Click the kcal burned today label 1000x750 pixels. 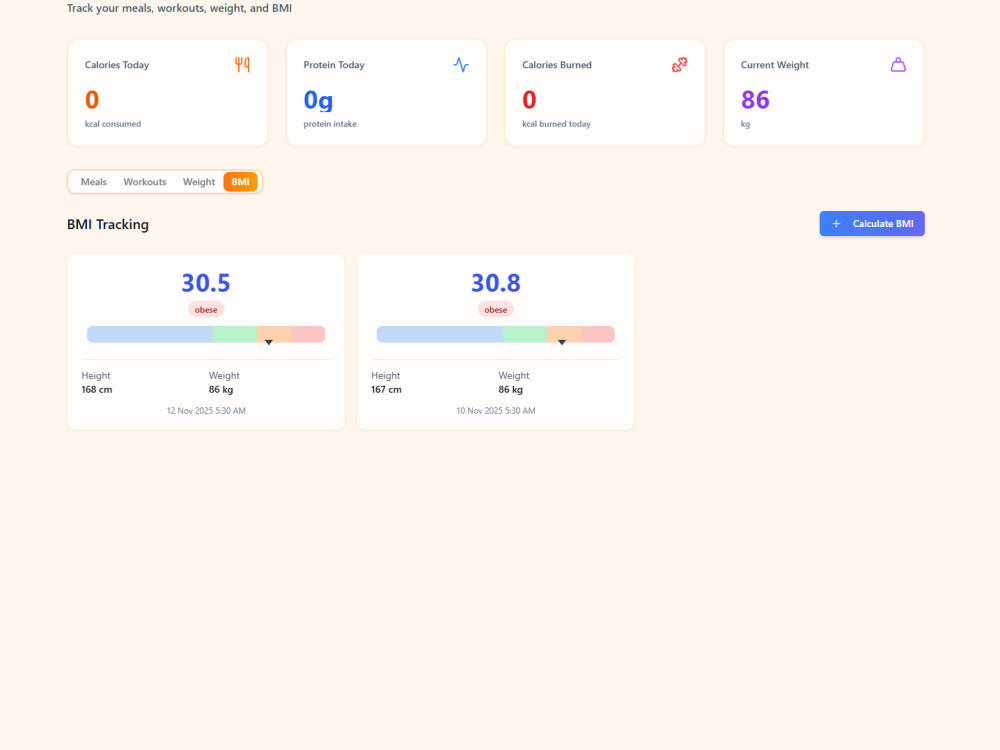pyautogui.click(x=556, y=124)
